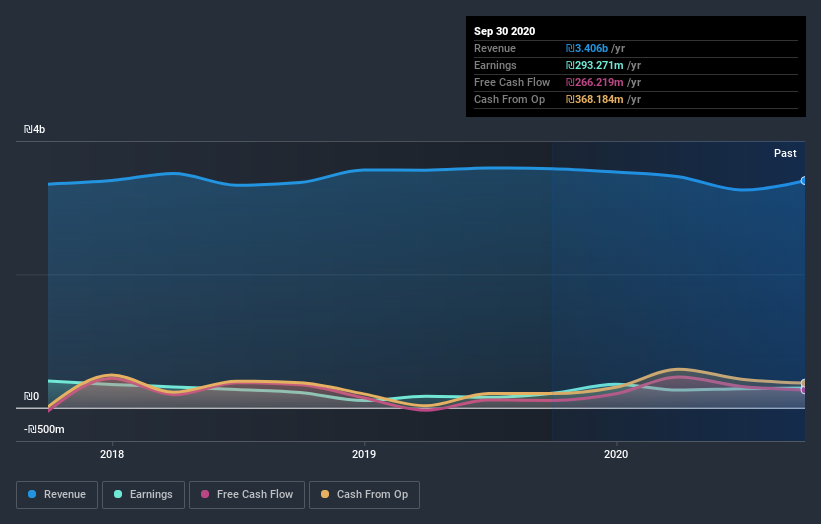Click the ₪0 y-axis label

(x=31, y=396)
